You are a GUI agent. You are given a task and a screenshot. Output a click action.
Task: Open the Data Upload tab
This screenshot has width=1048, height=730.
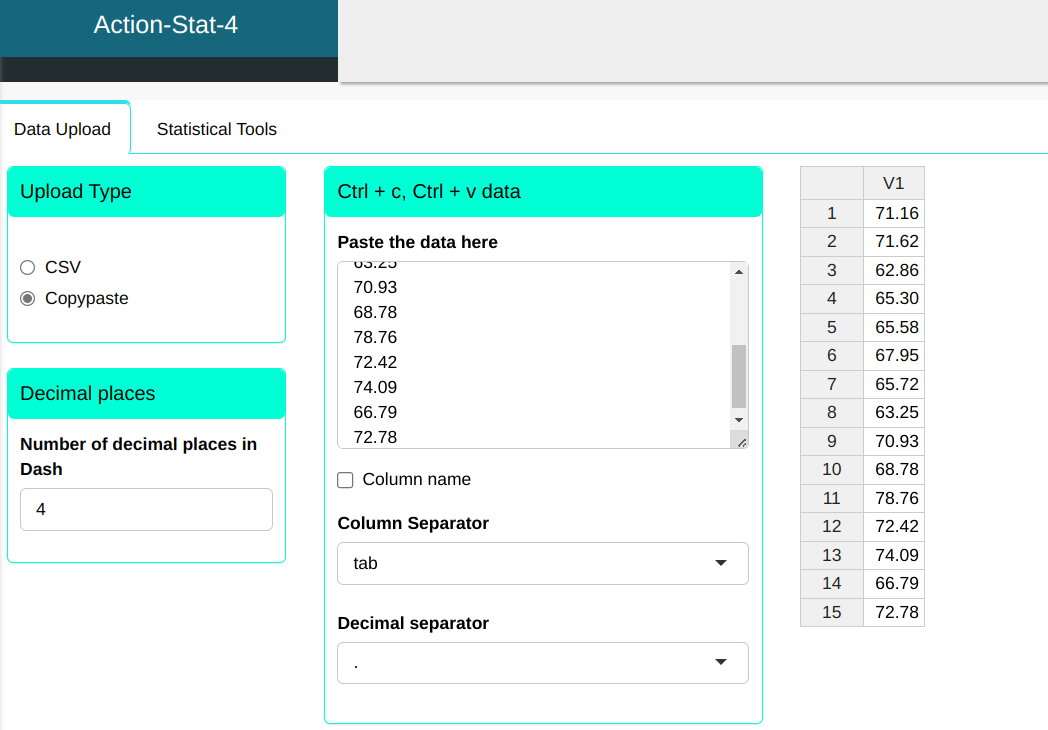pyautogui.click(x=62, y=130)
